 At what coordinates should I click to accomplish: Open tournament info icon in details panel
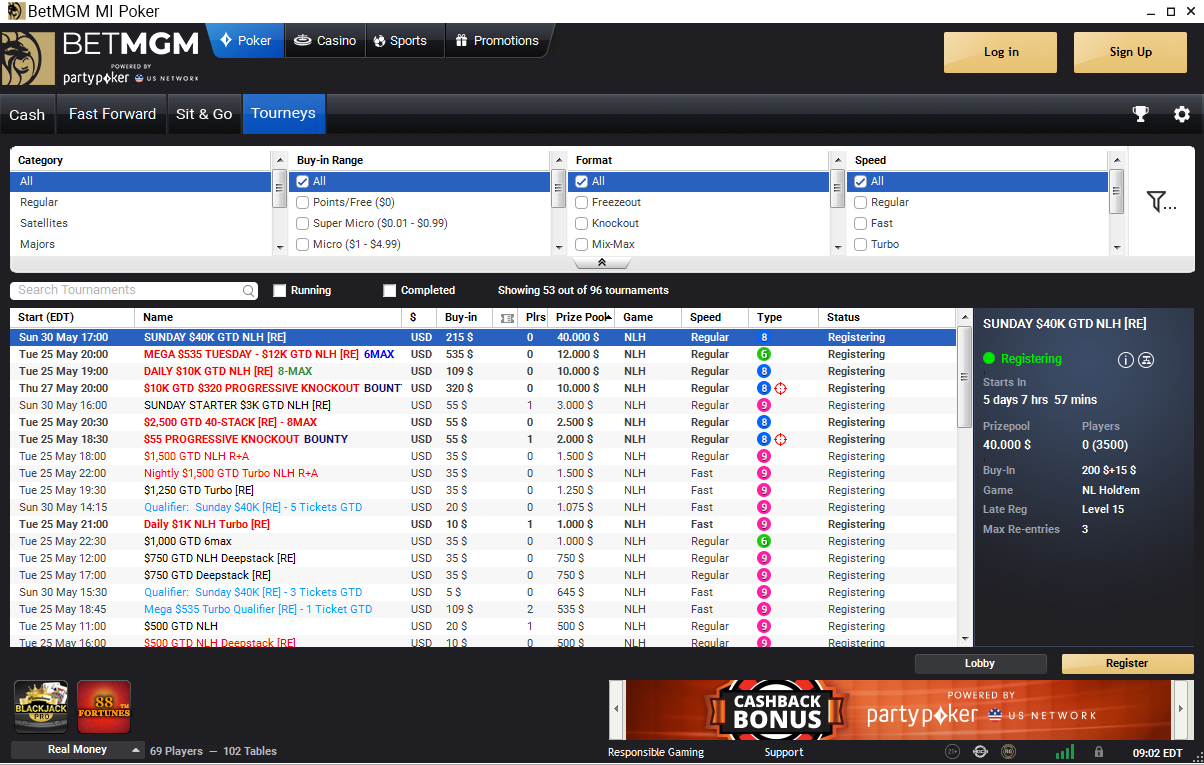[1125, 360]
